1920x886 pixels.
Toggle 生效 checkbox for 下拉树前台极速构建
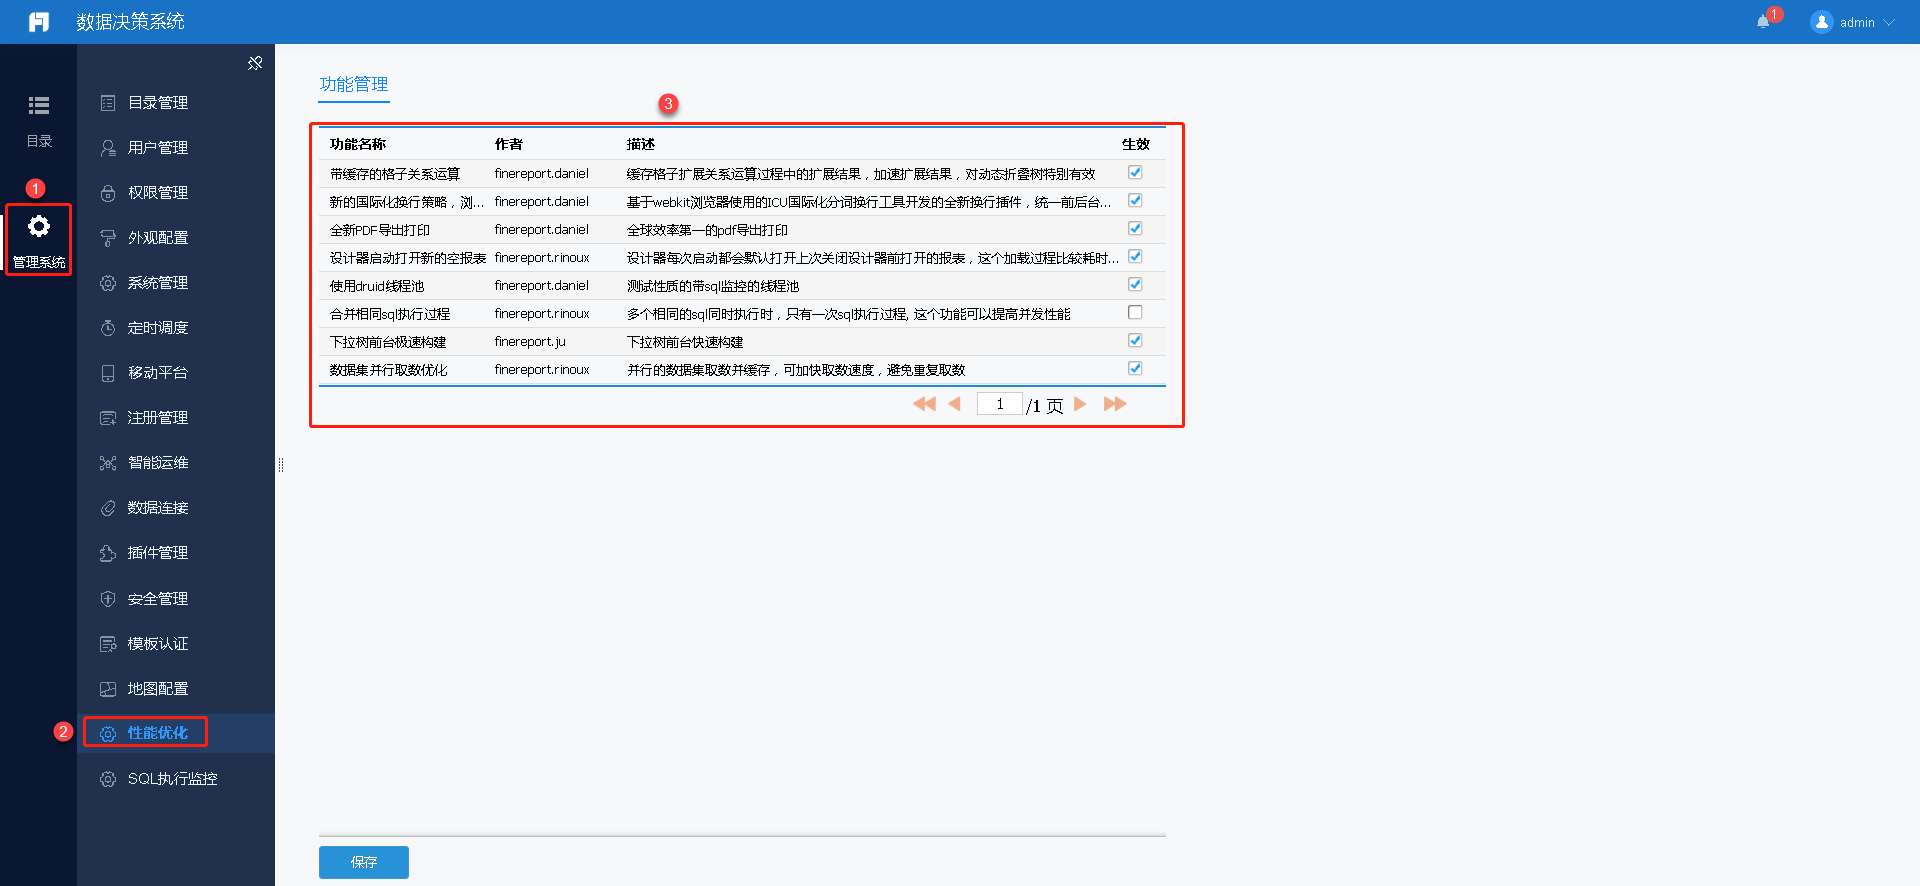pos(1135,340)
